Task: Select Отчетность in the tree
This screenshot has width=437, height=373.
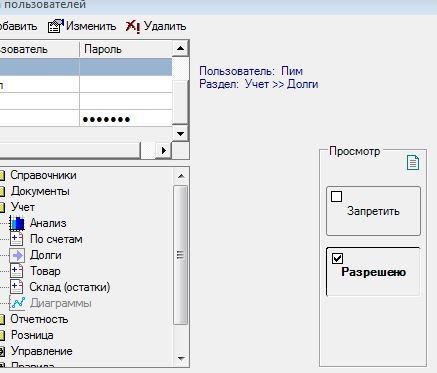Action: 39,319
